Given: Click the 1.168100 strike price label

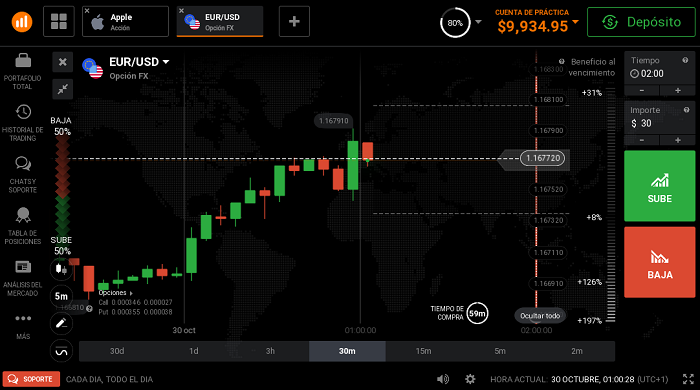Looking at the screenshot, I should 548,99.
